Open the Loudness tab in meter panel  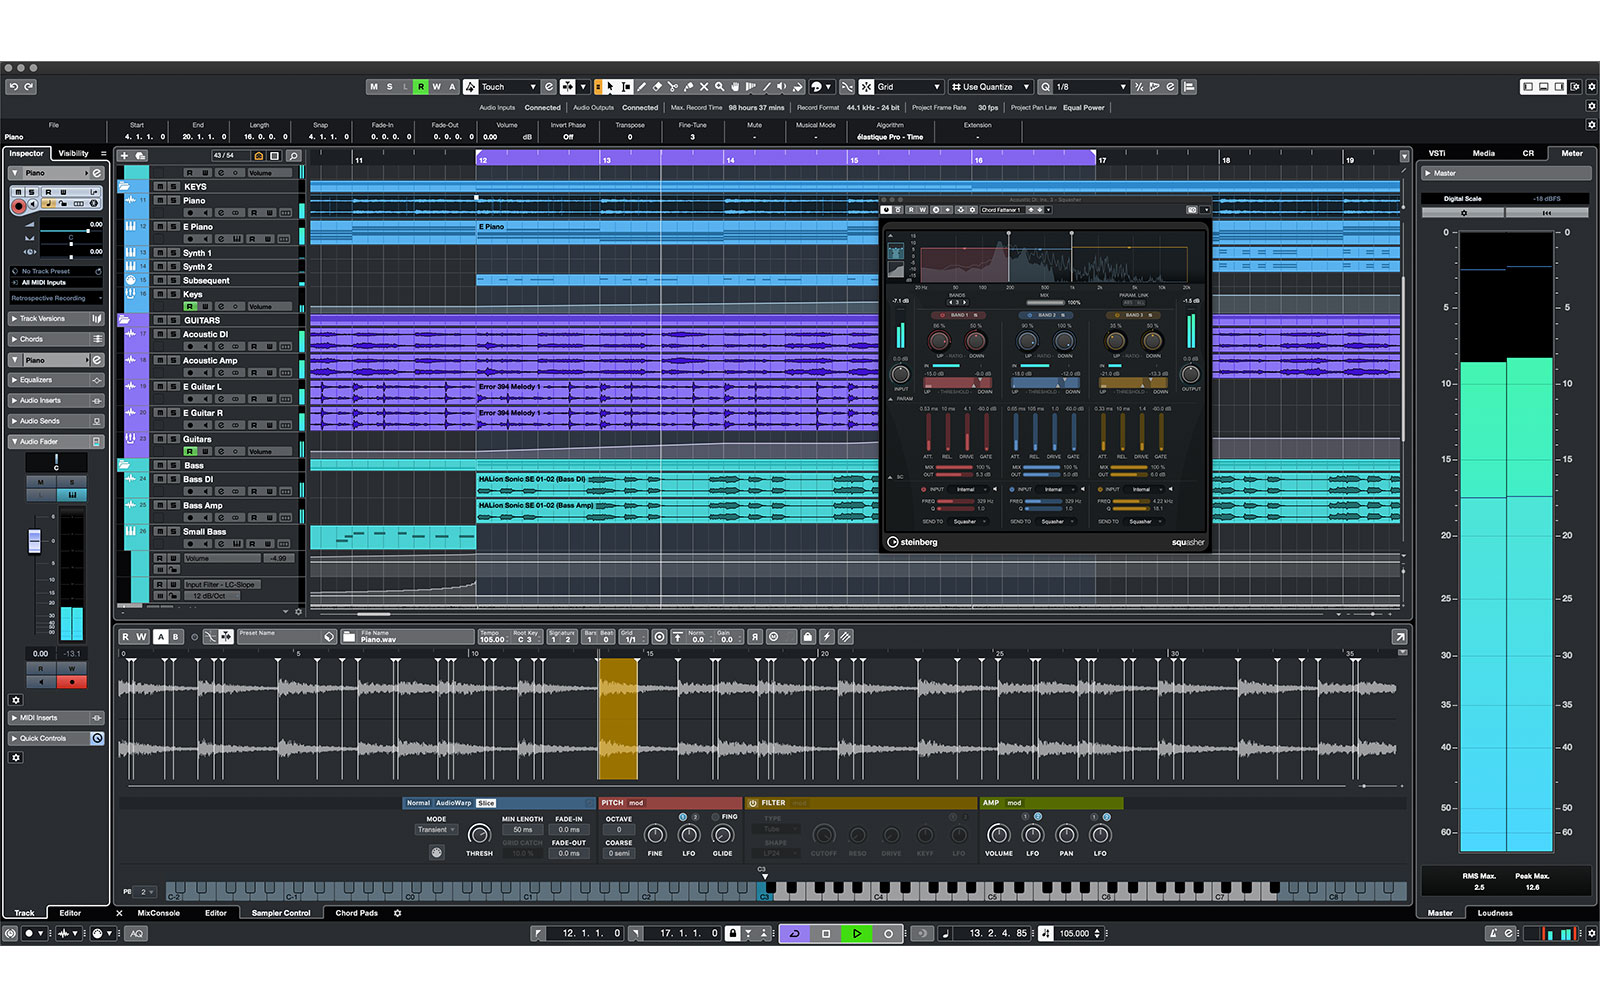1495,913
